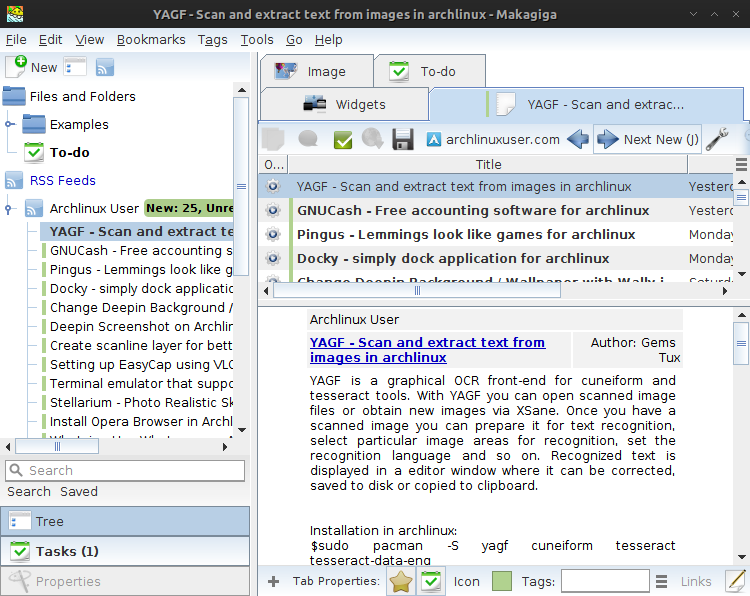The image size is (750, 596).
Task: Click the green checkmark mark-read icon
Action: tap(342, 139)
